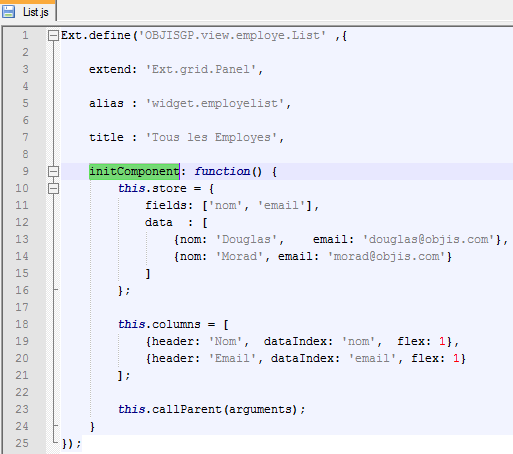Click the Ext.define call on line 1
The width and height of the screenshot is (513, 454).
point(96,35)
